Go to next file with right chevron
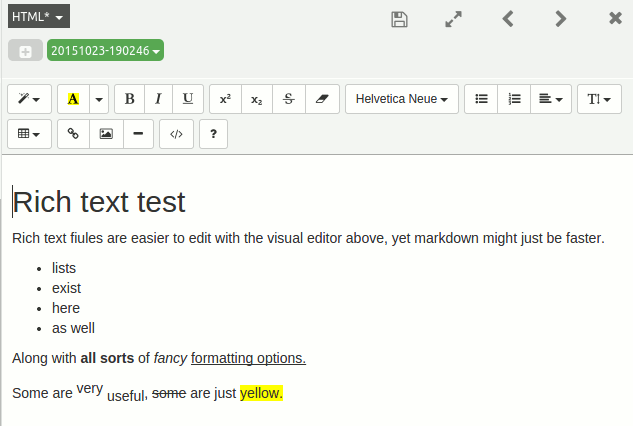Screen dimensions: 633x426 [560, 19]
